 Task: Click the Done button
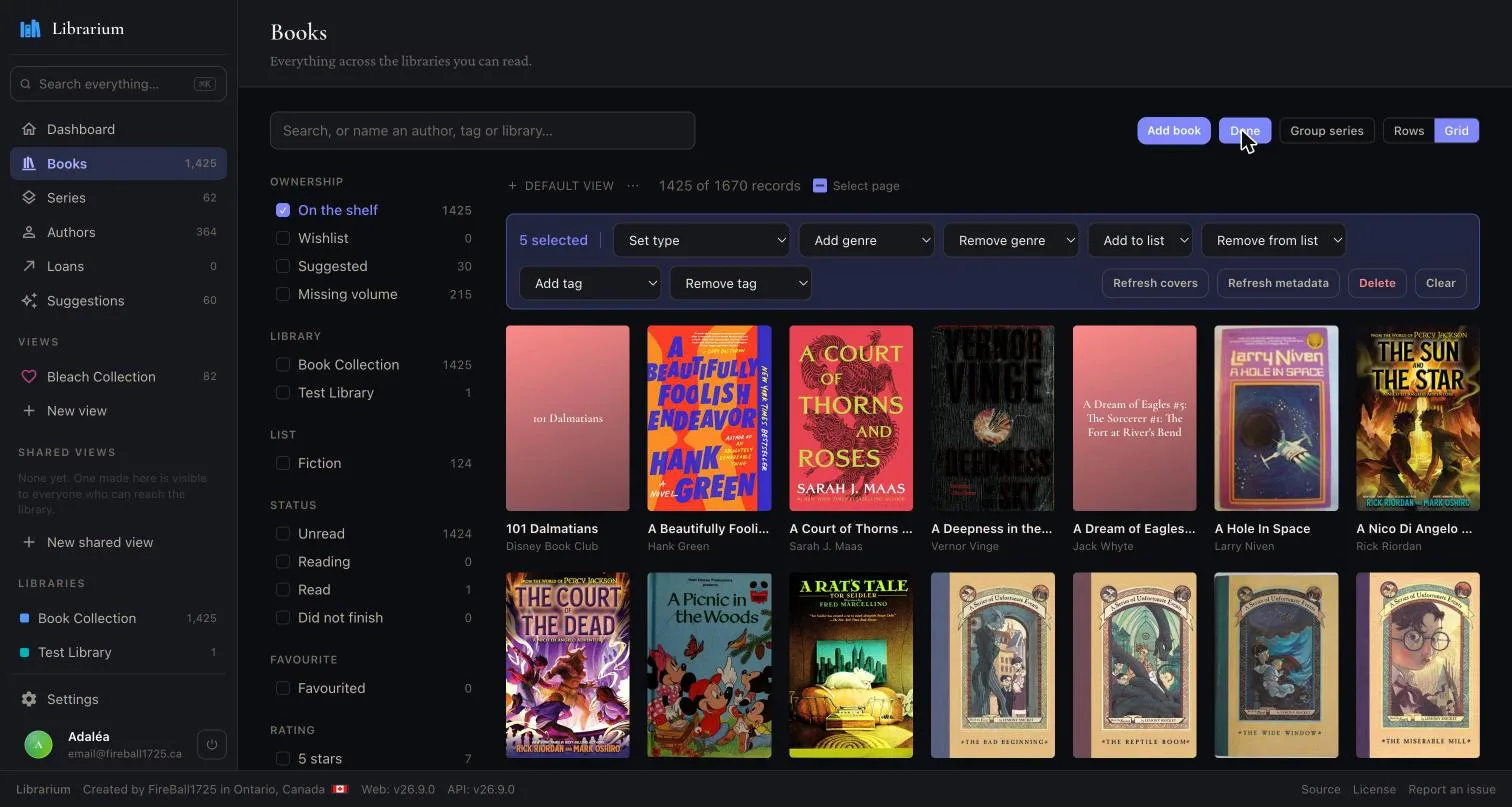1245,131
